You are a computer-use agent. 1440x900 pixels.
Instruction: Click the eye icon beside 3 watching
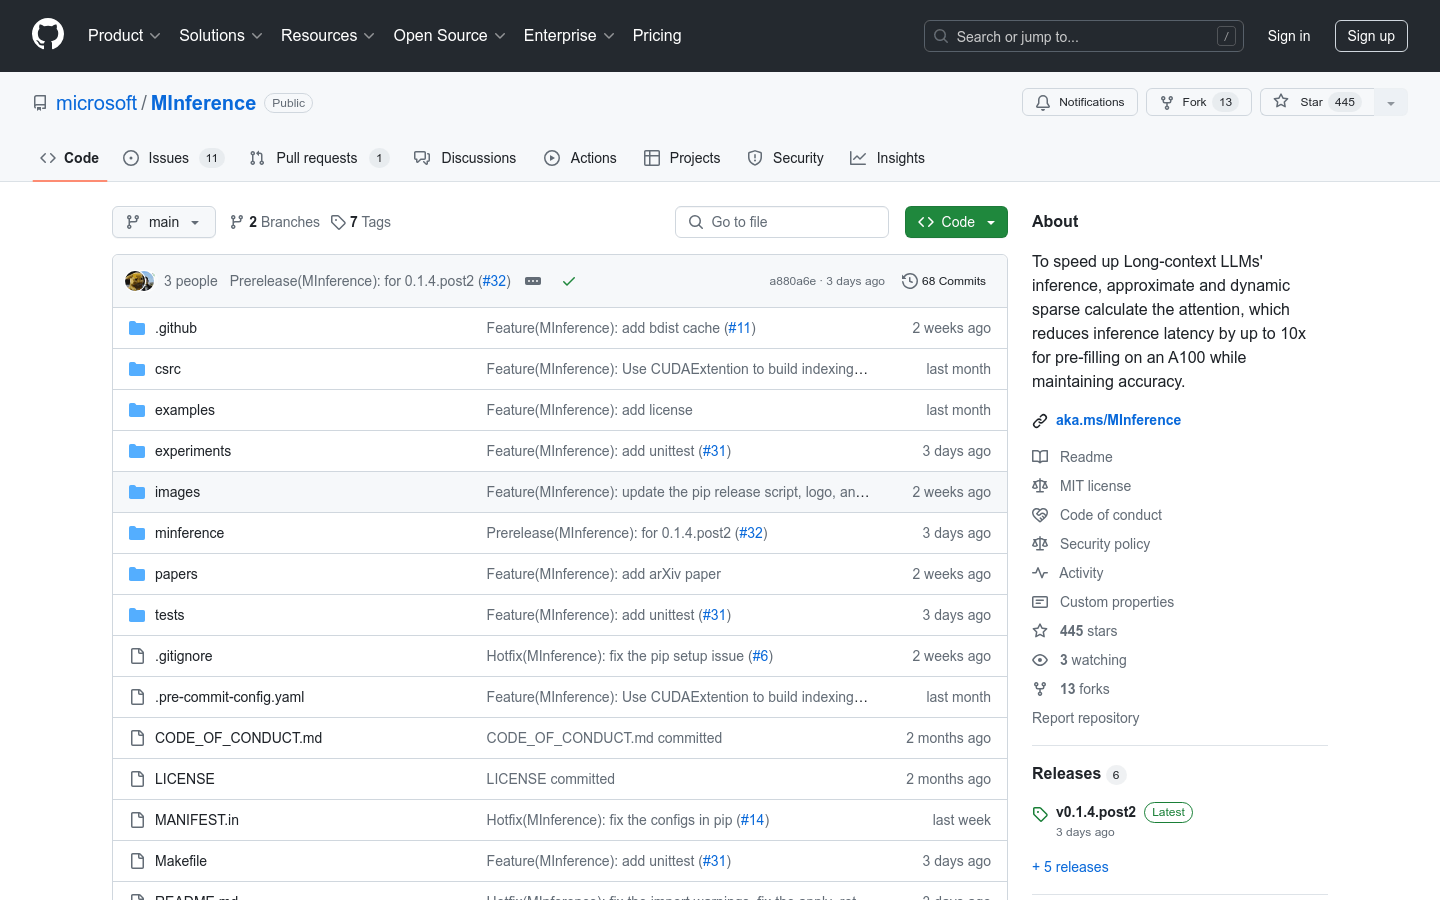(1040, 660)
